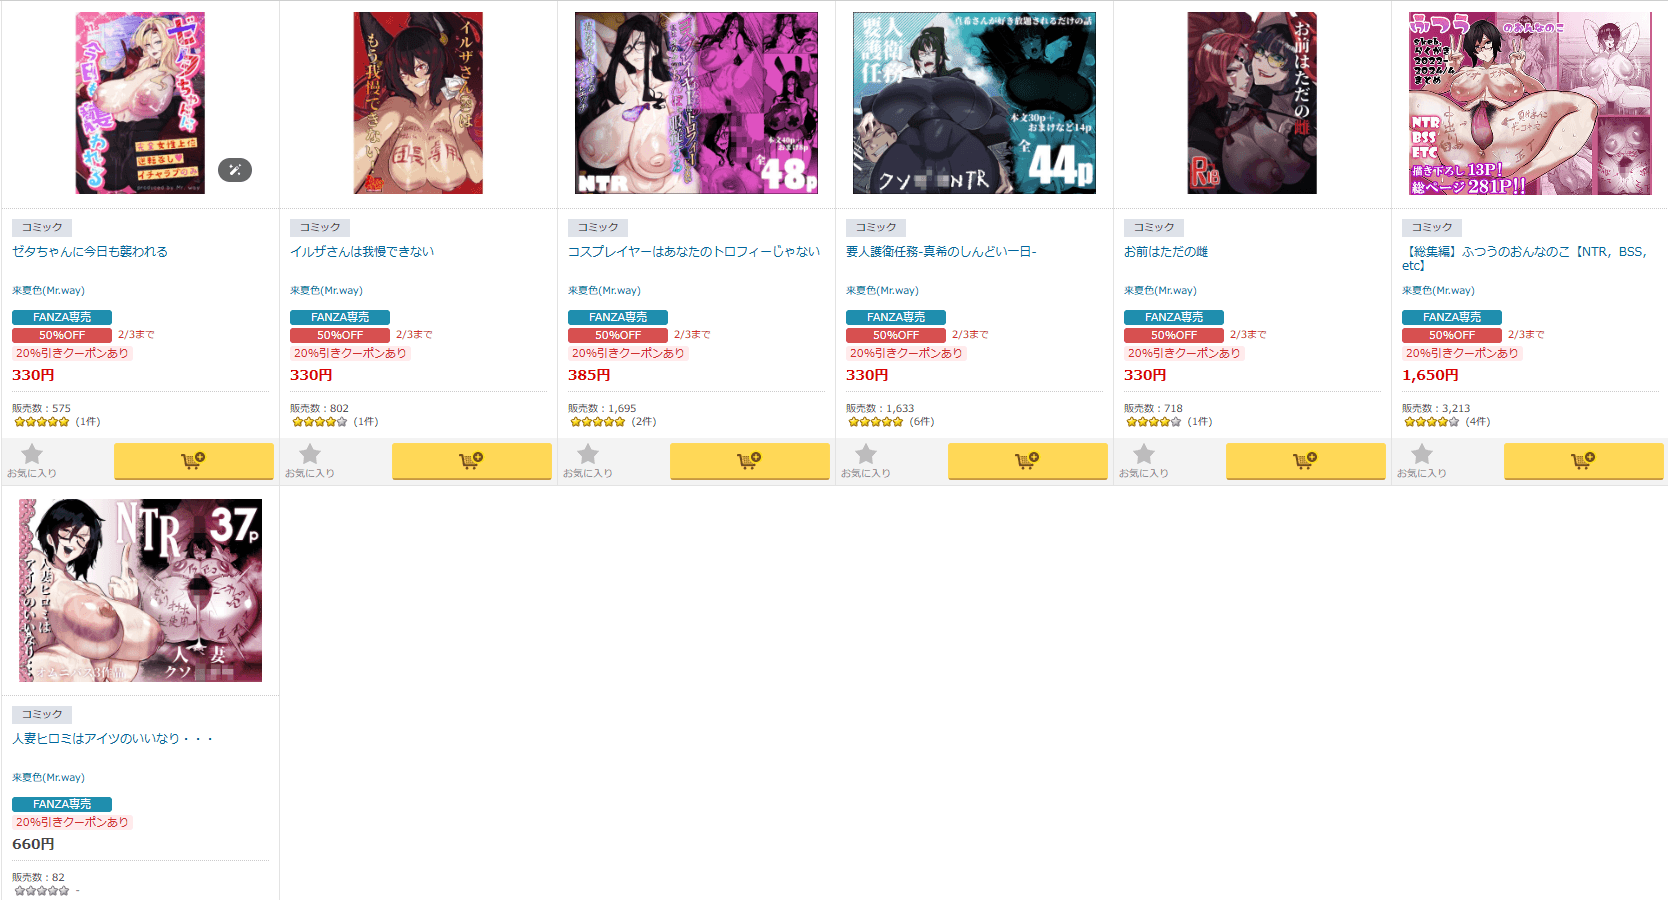Click author link 来夏色(Mr.way) under 660円 item
The width and height of the screenshot is (1668, 900).
point(48,777)
